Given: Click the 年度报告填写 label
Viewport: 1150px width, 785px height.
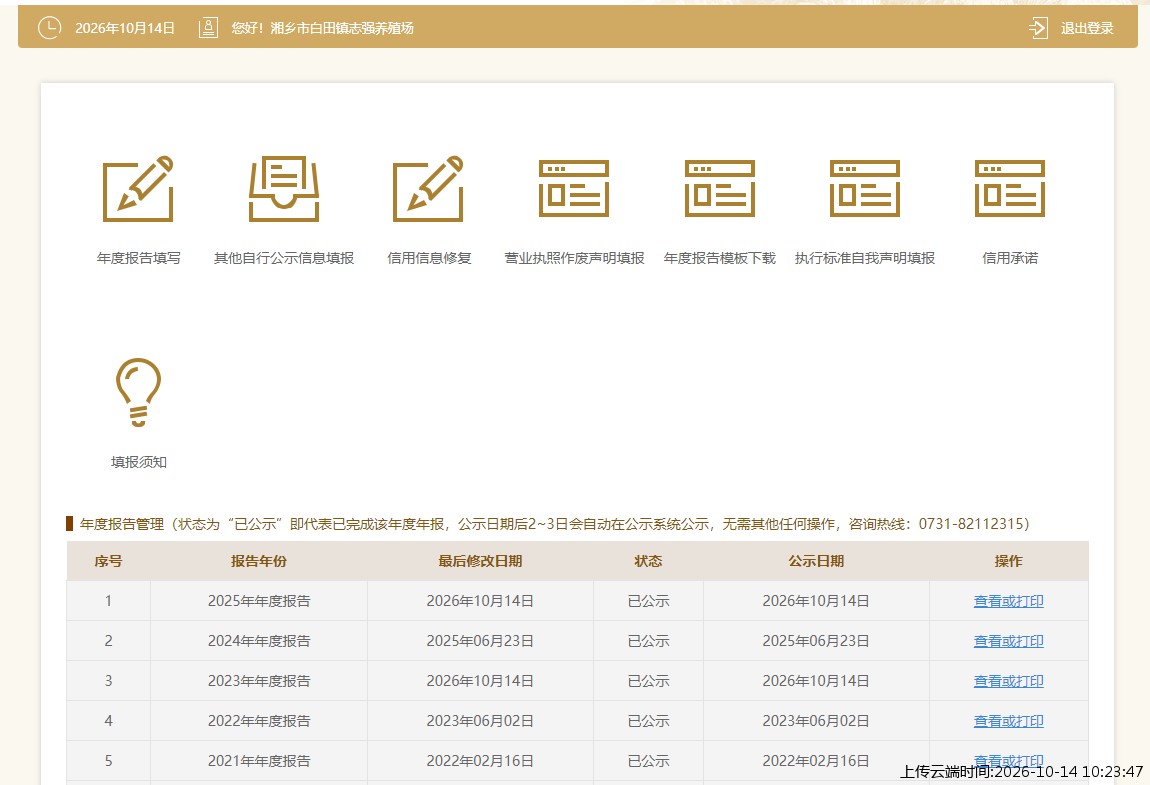Looking at the screenshot, I should (139, 258).
